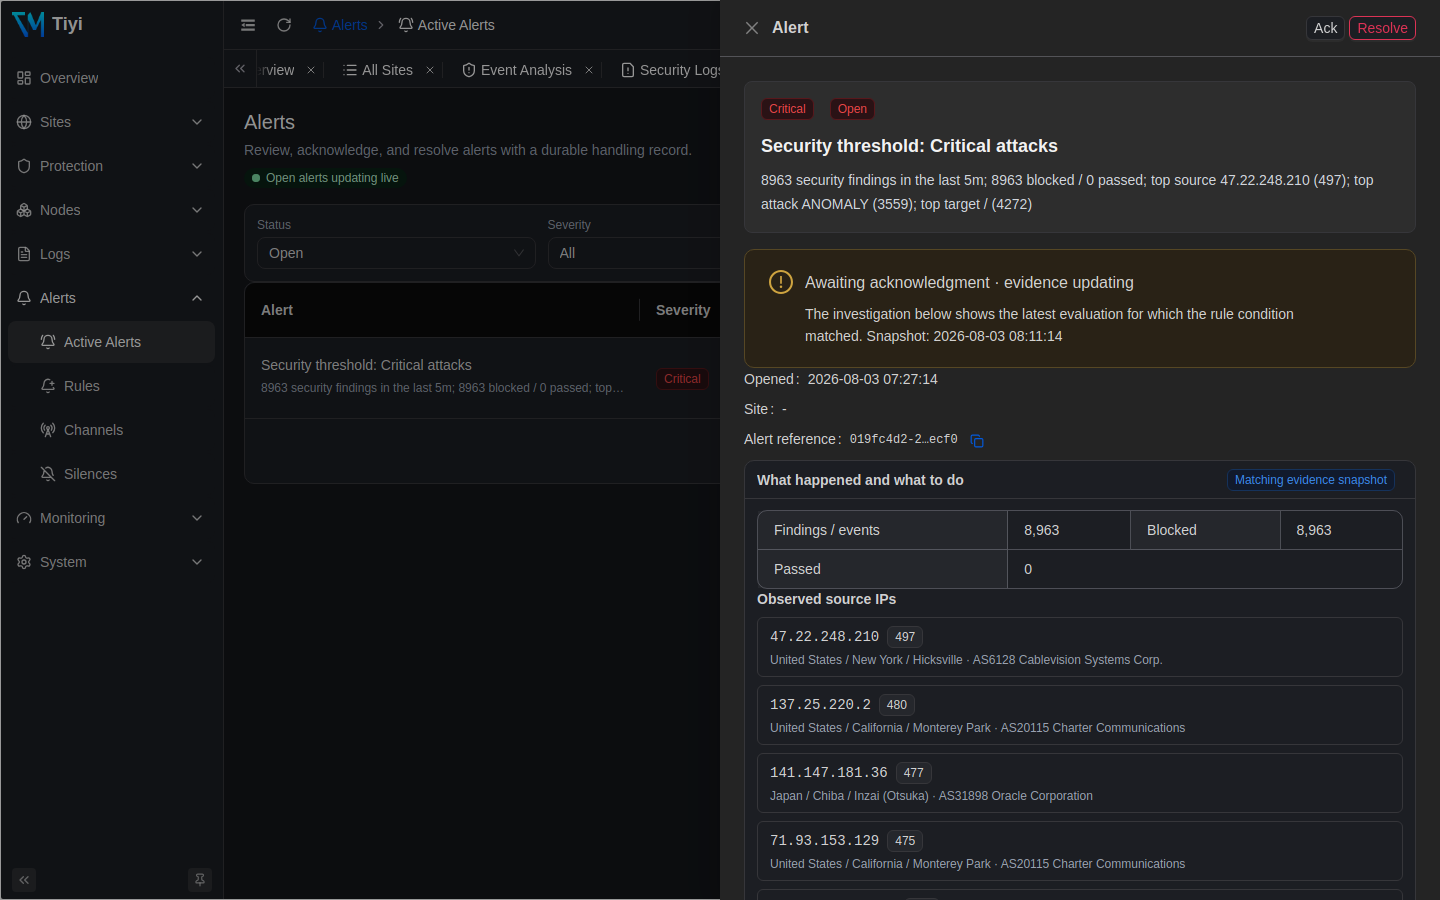Expand the Nodes menu chevron
This screenshot has width=1440, height=900.
[197, 210]
